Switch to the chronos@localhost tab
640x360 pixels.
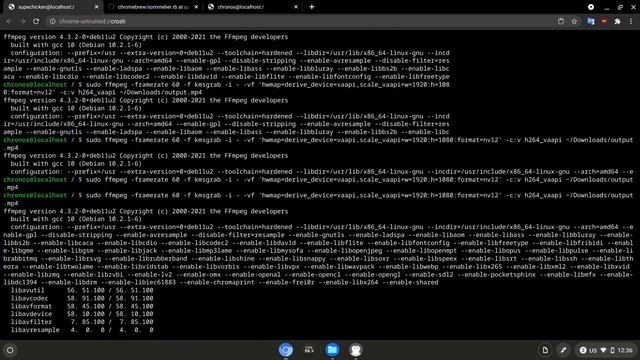click(x=253, y=7)
